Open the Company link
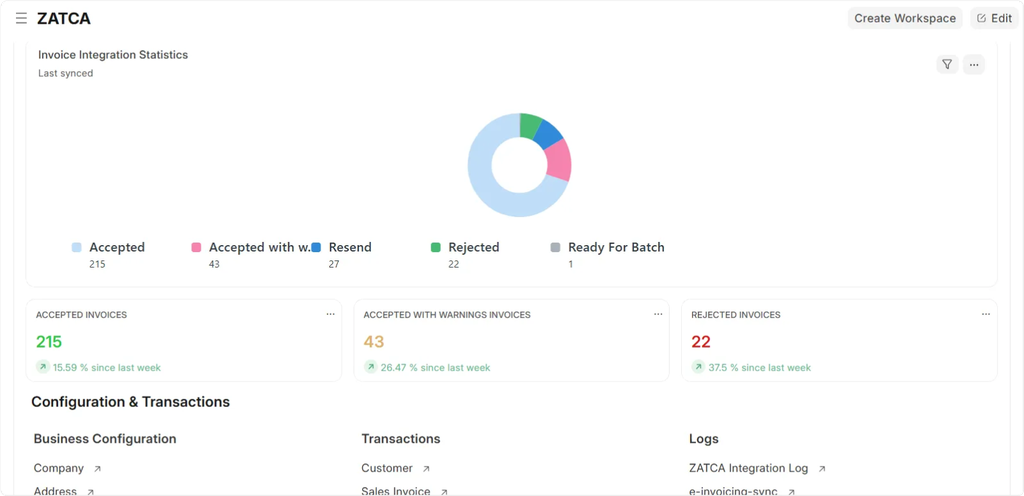The width and height of the screenshot is (1024, 496). click(59, 468)
